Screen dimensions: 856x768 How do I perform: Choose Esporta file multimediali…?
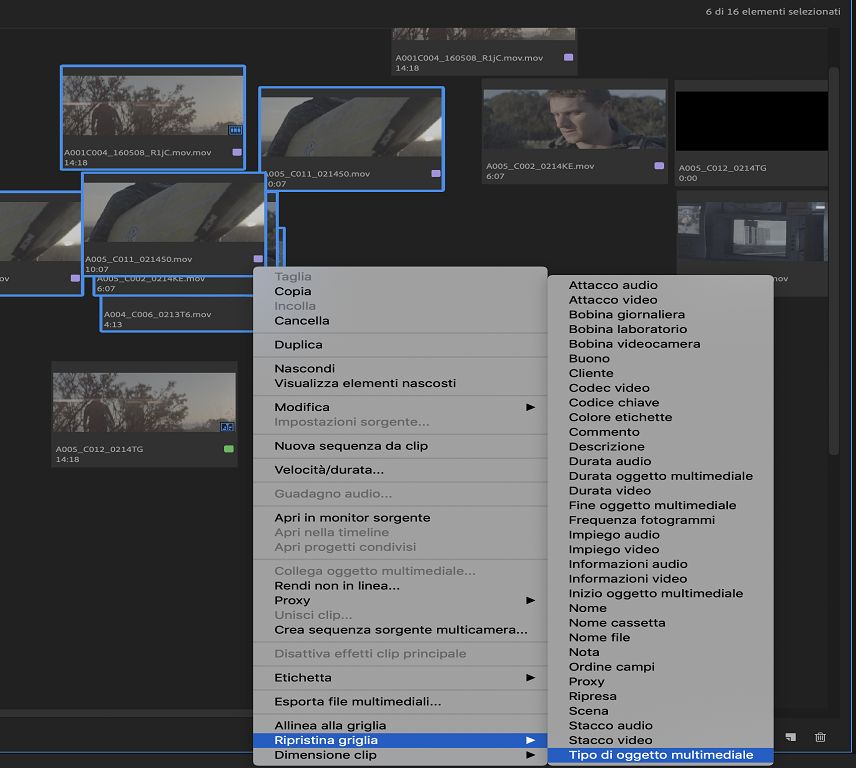358,702
